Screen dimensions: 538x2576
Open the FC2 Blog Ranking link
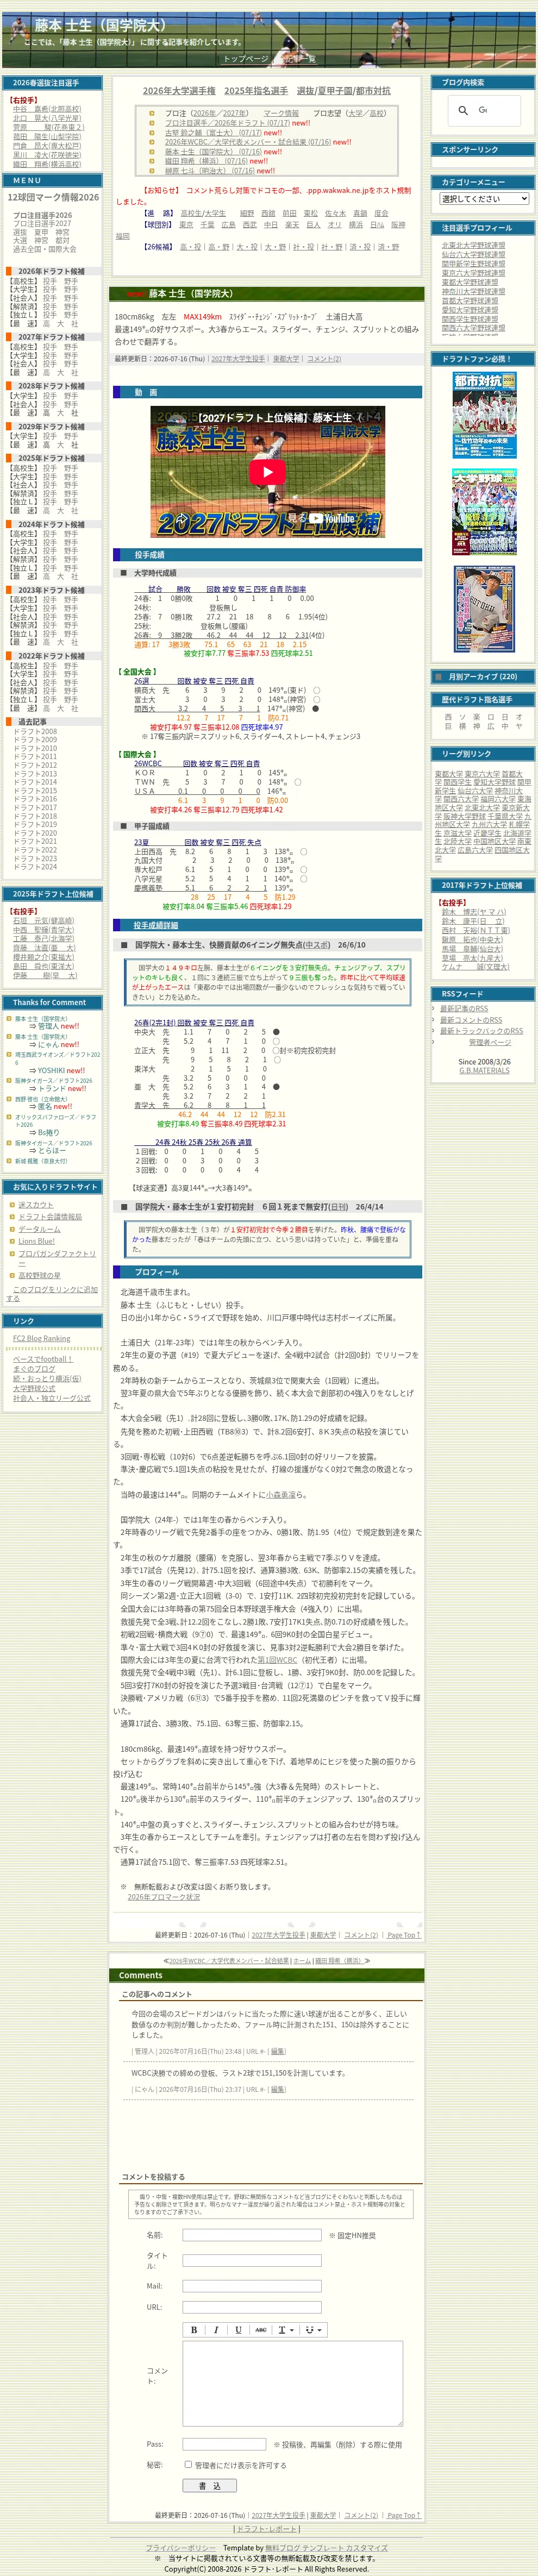(x=41, y=1338)
